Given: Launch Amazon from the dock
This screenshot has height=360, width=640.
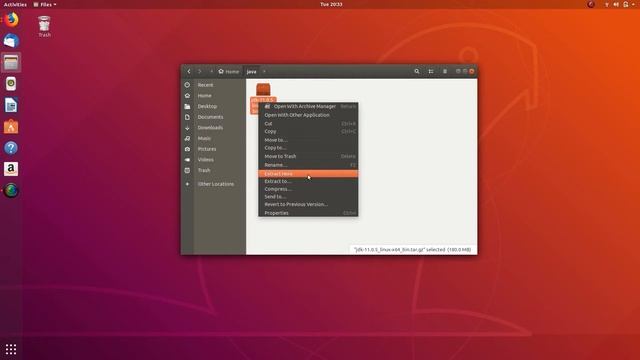Looking at the screenshot, I should click(x=11, y=169).
